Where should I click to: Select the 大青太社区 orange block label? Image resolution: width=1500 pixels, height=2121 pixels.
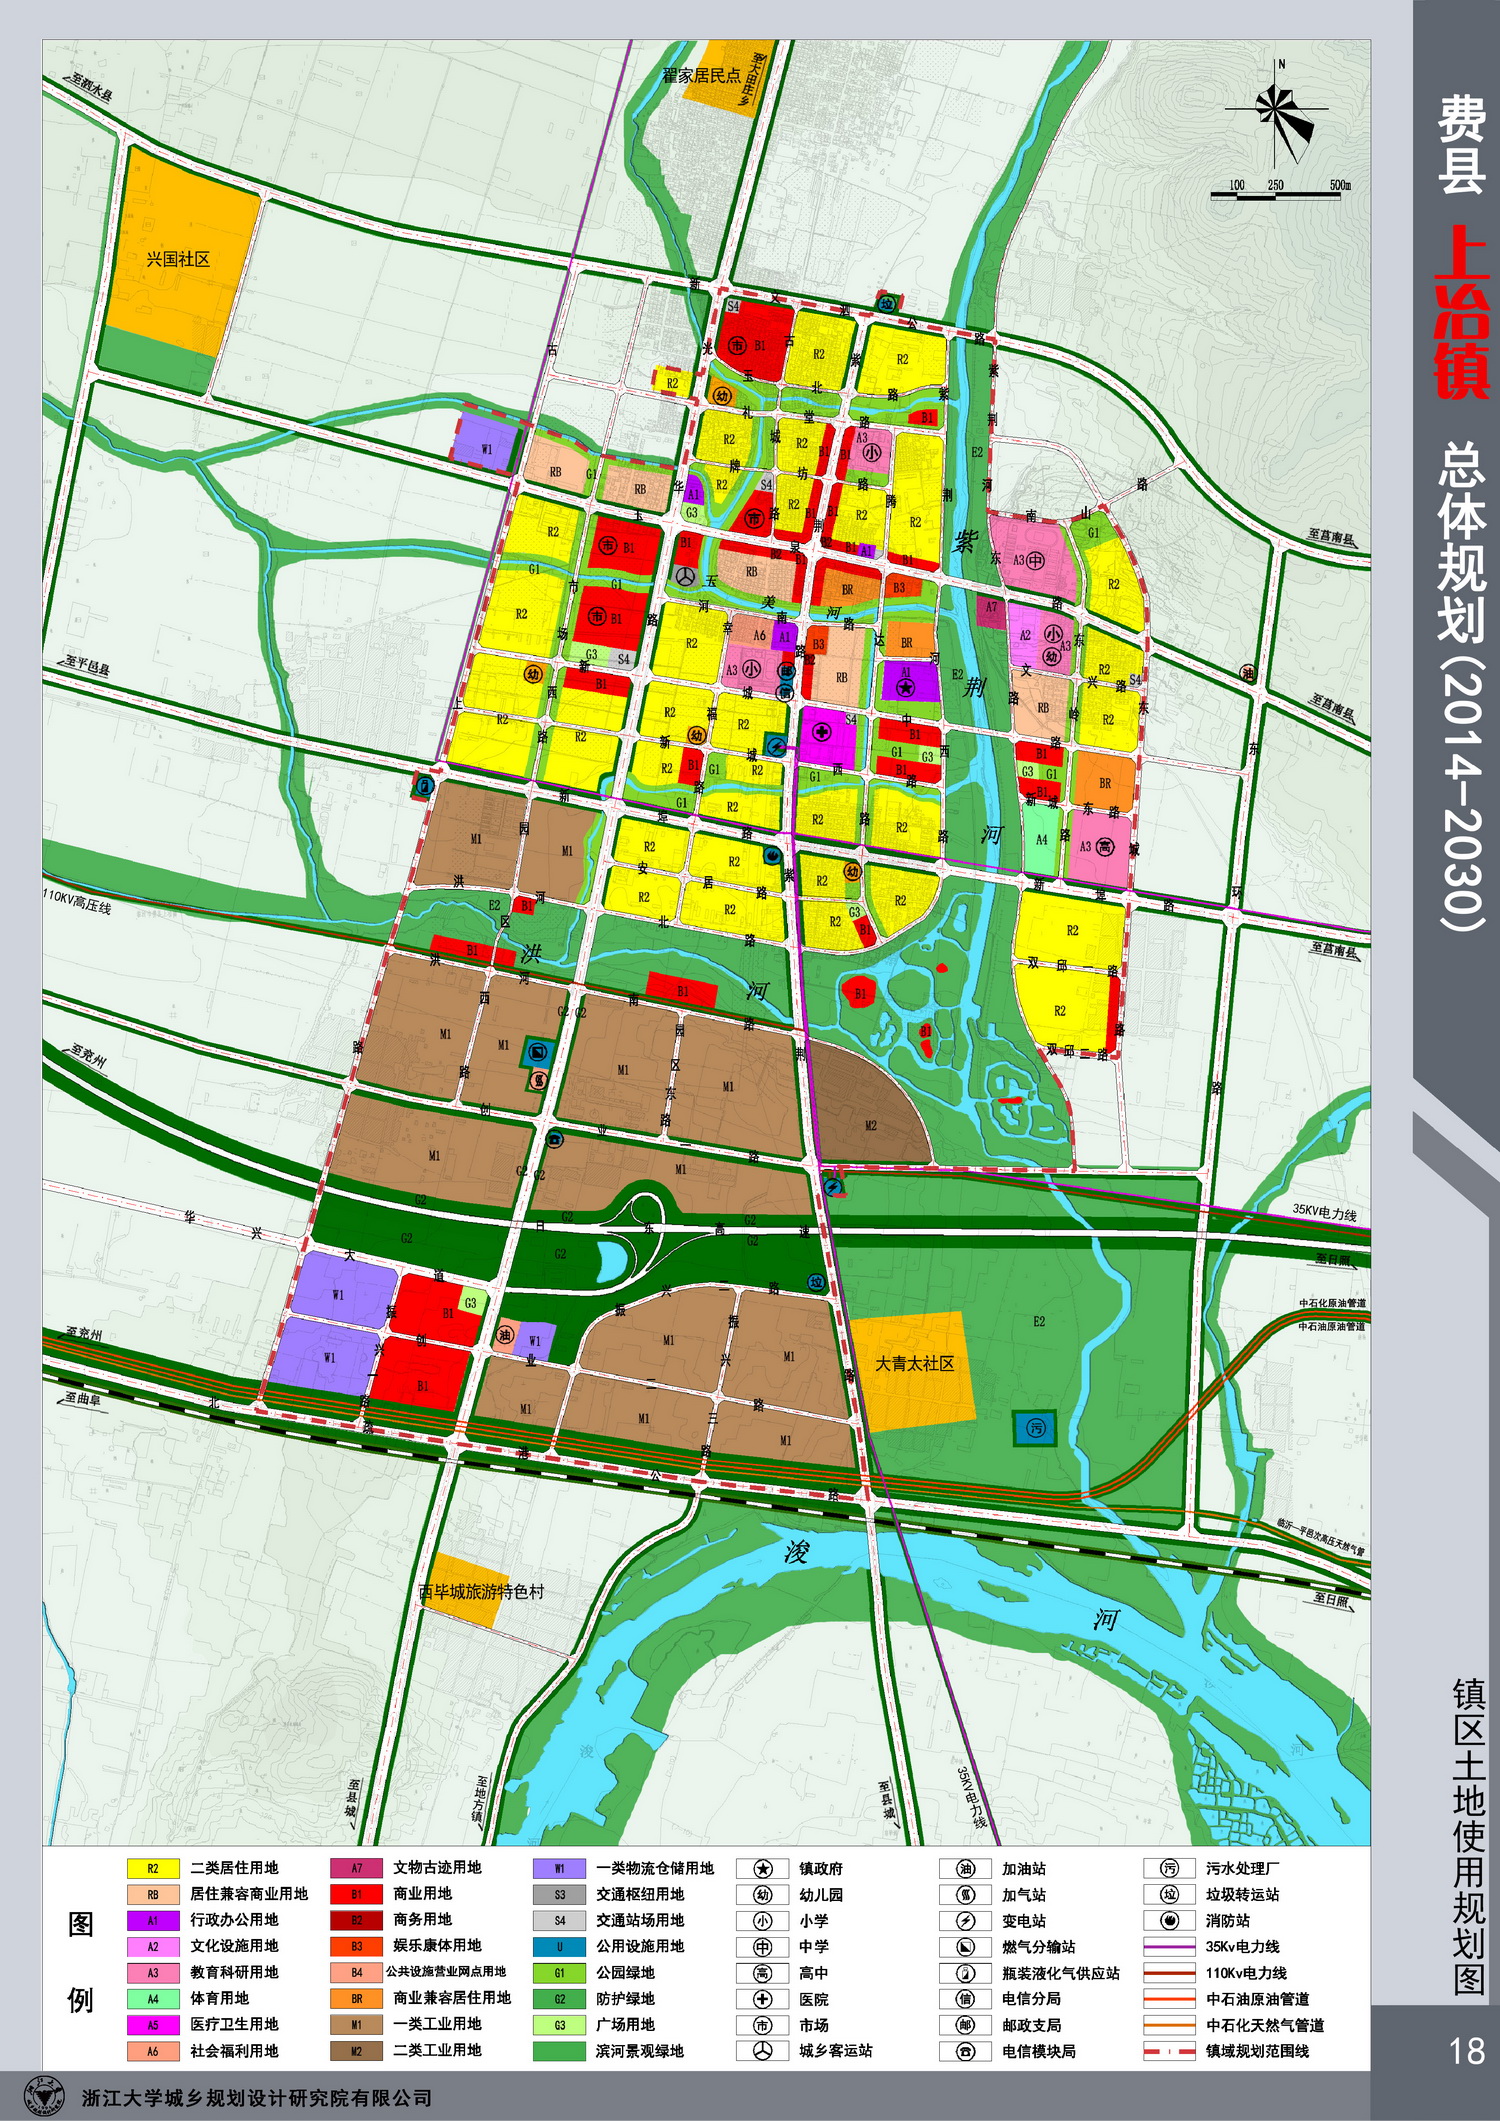tap(914, 1364)
